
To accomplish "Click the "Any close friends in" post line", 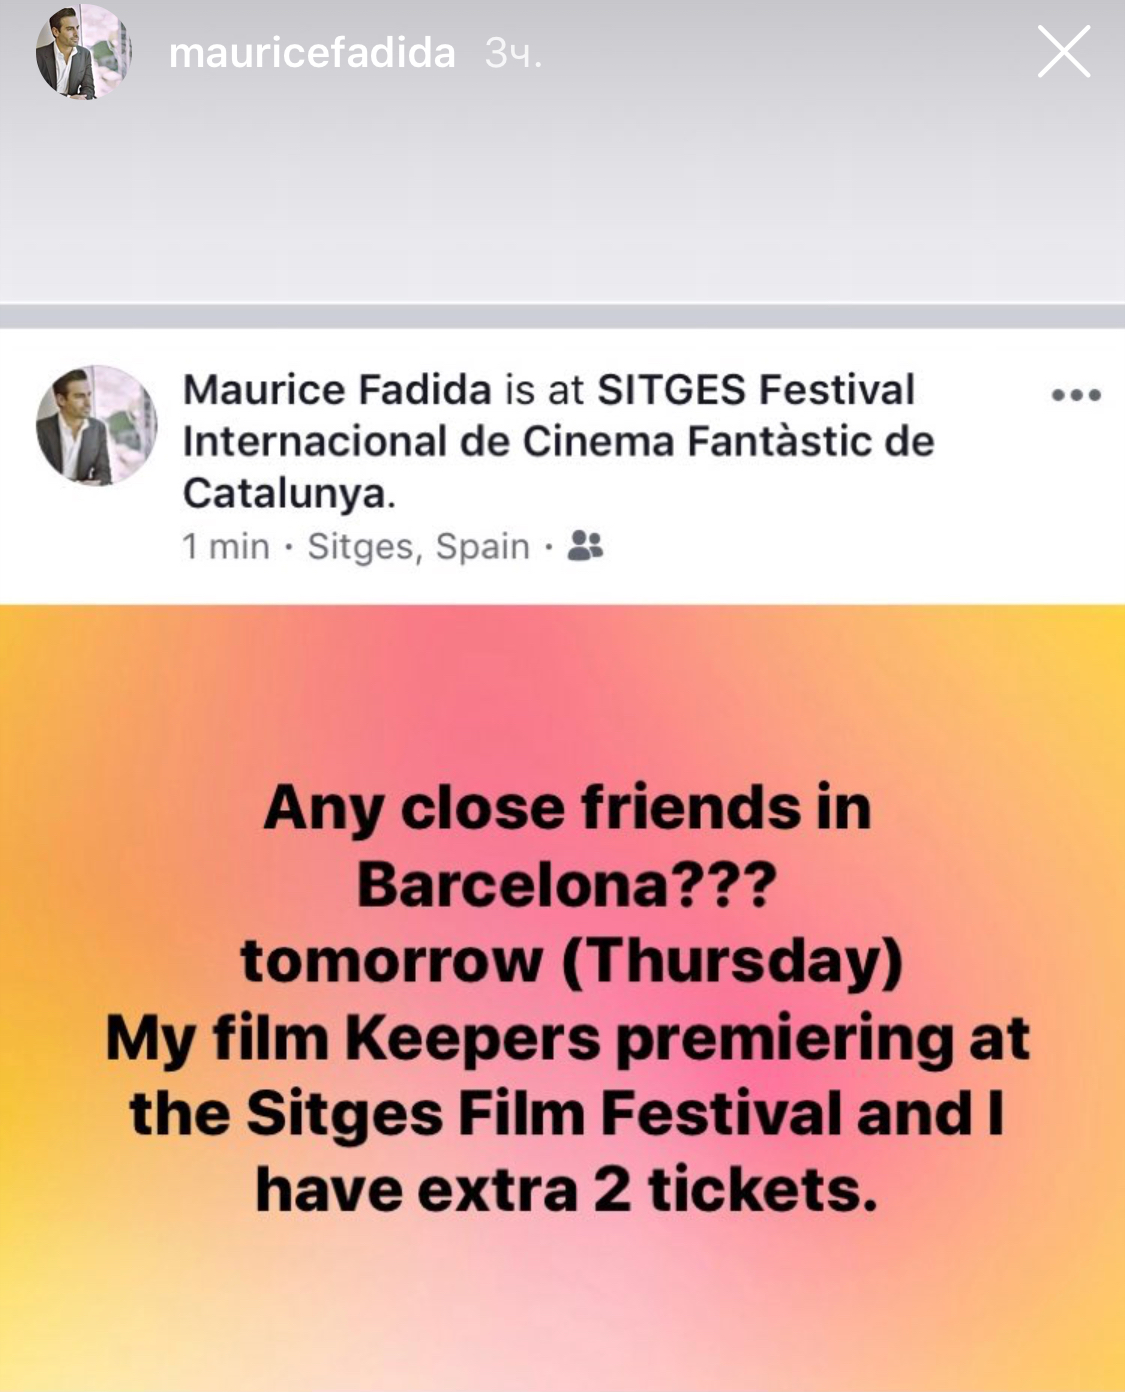I will point(567,808).
